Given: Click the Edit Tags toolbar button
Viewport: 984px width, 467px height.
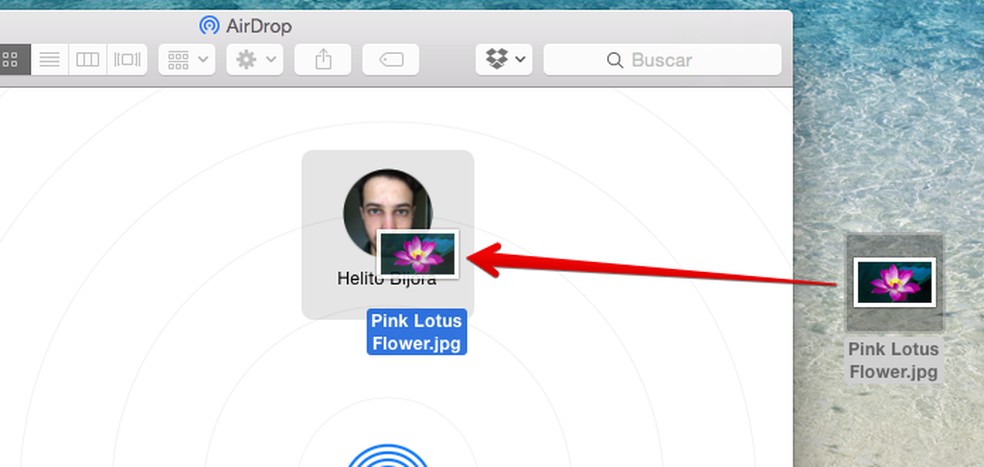Looking at the screenshot, I should coord(390,60).
